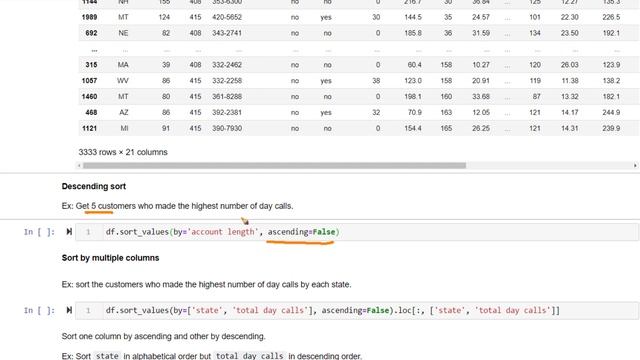Grab the horizontal scrollbar thumb under the table
This screenshot has height=360, width=640.
274,165
